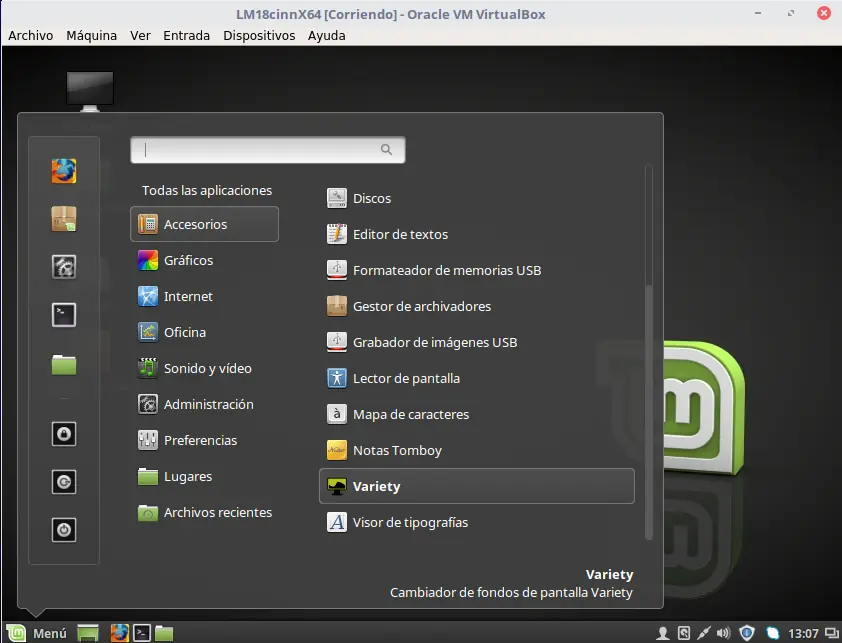Click the menu search input field
The height and width of the screenshot is (643, 842).
point(267,149)
